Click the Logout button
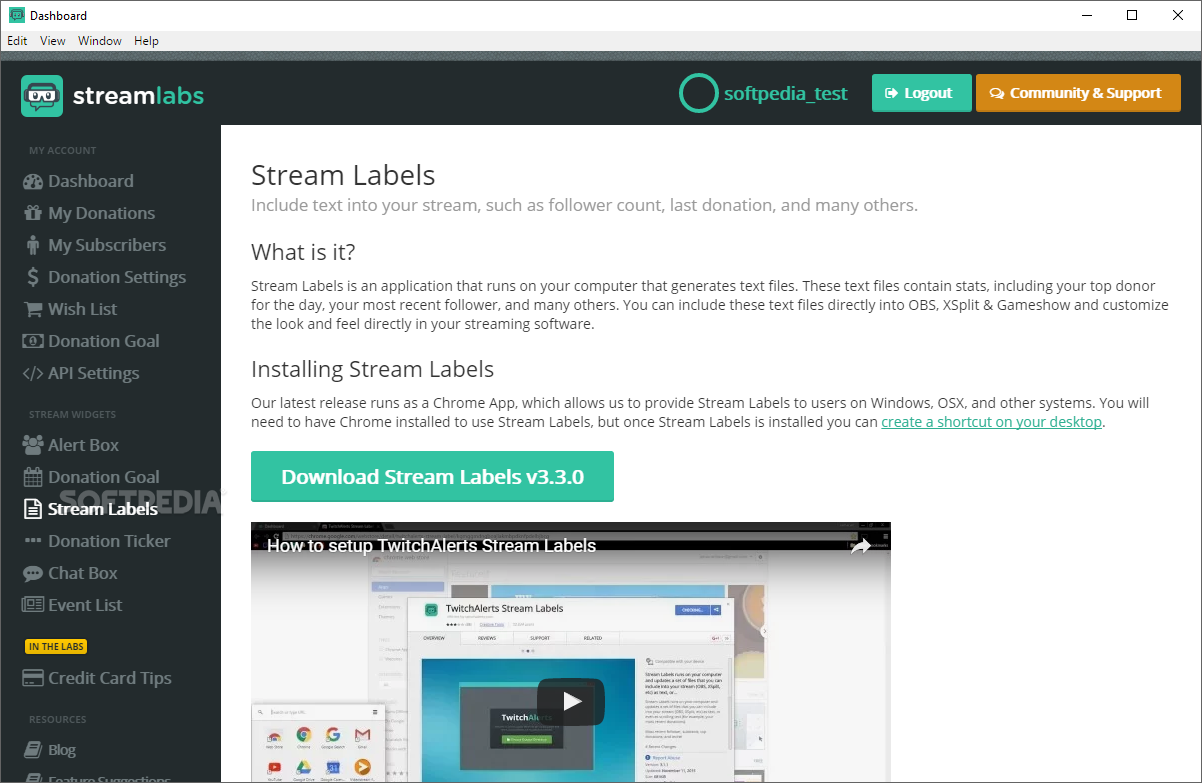 tap(921, 93)
